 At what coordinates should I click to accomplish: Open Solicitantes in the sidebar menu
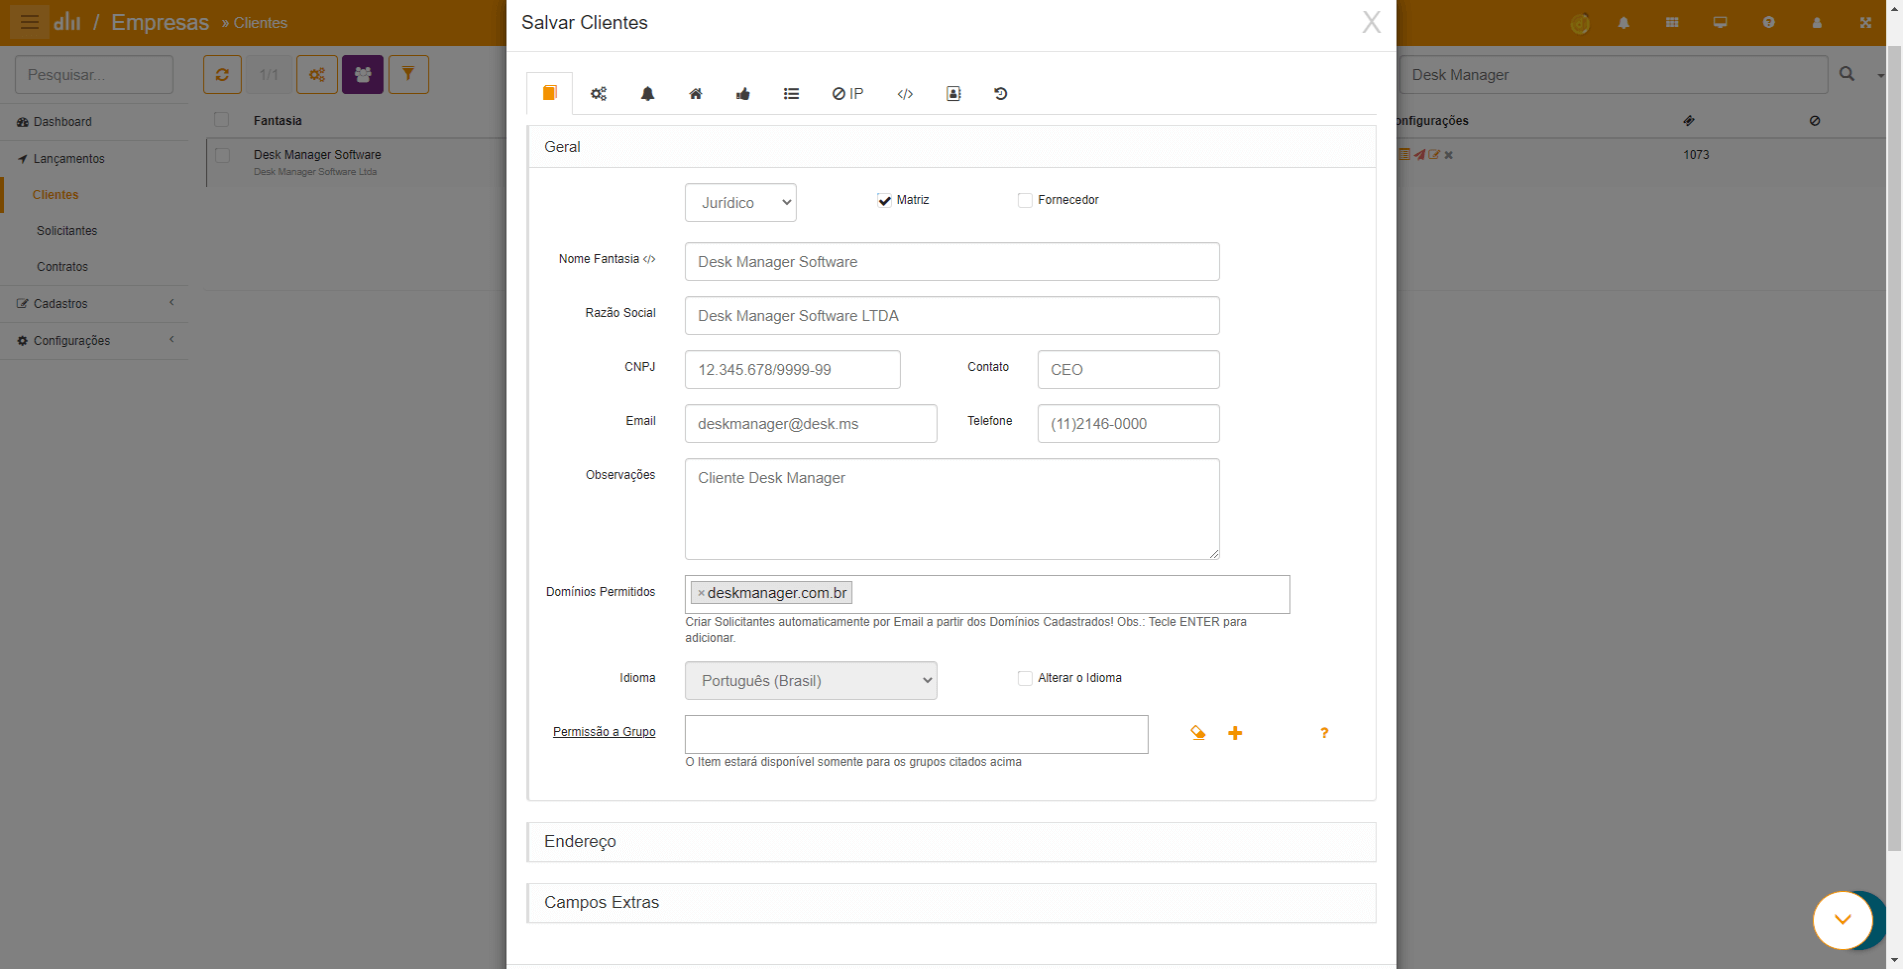(x=67, y=231)
